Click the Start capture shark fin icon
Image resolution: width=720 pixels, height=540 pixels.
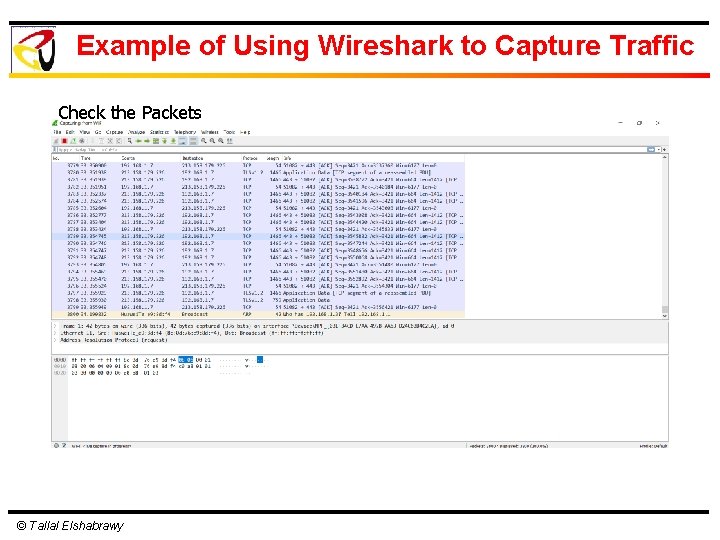pos(56,141)
